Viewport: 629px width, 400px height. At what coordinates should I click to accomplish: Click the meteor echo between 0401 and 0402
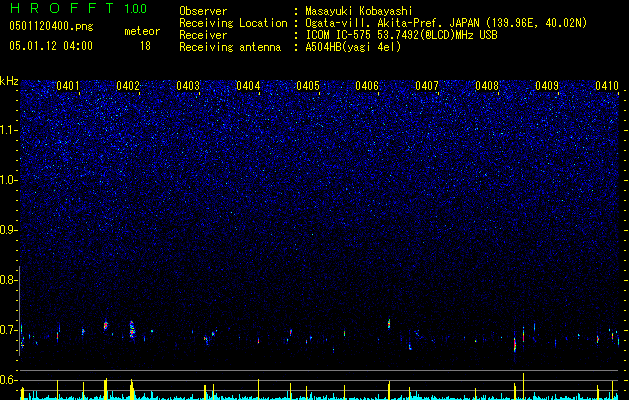[106, 325]
